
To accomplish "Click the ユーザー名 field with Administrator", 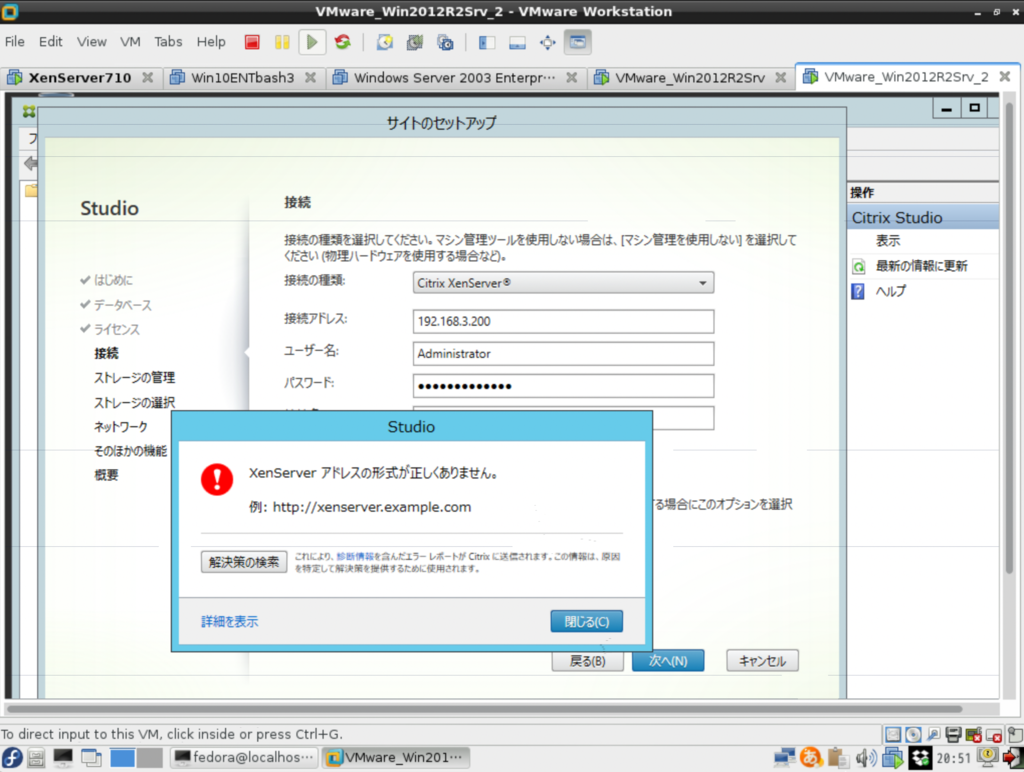I will point(563,353).
